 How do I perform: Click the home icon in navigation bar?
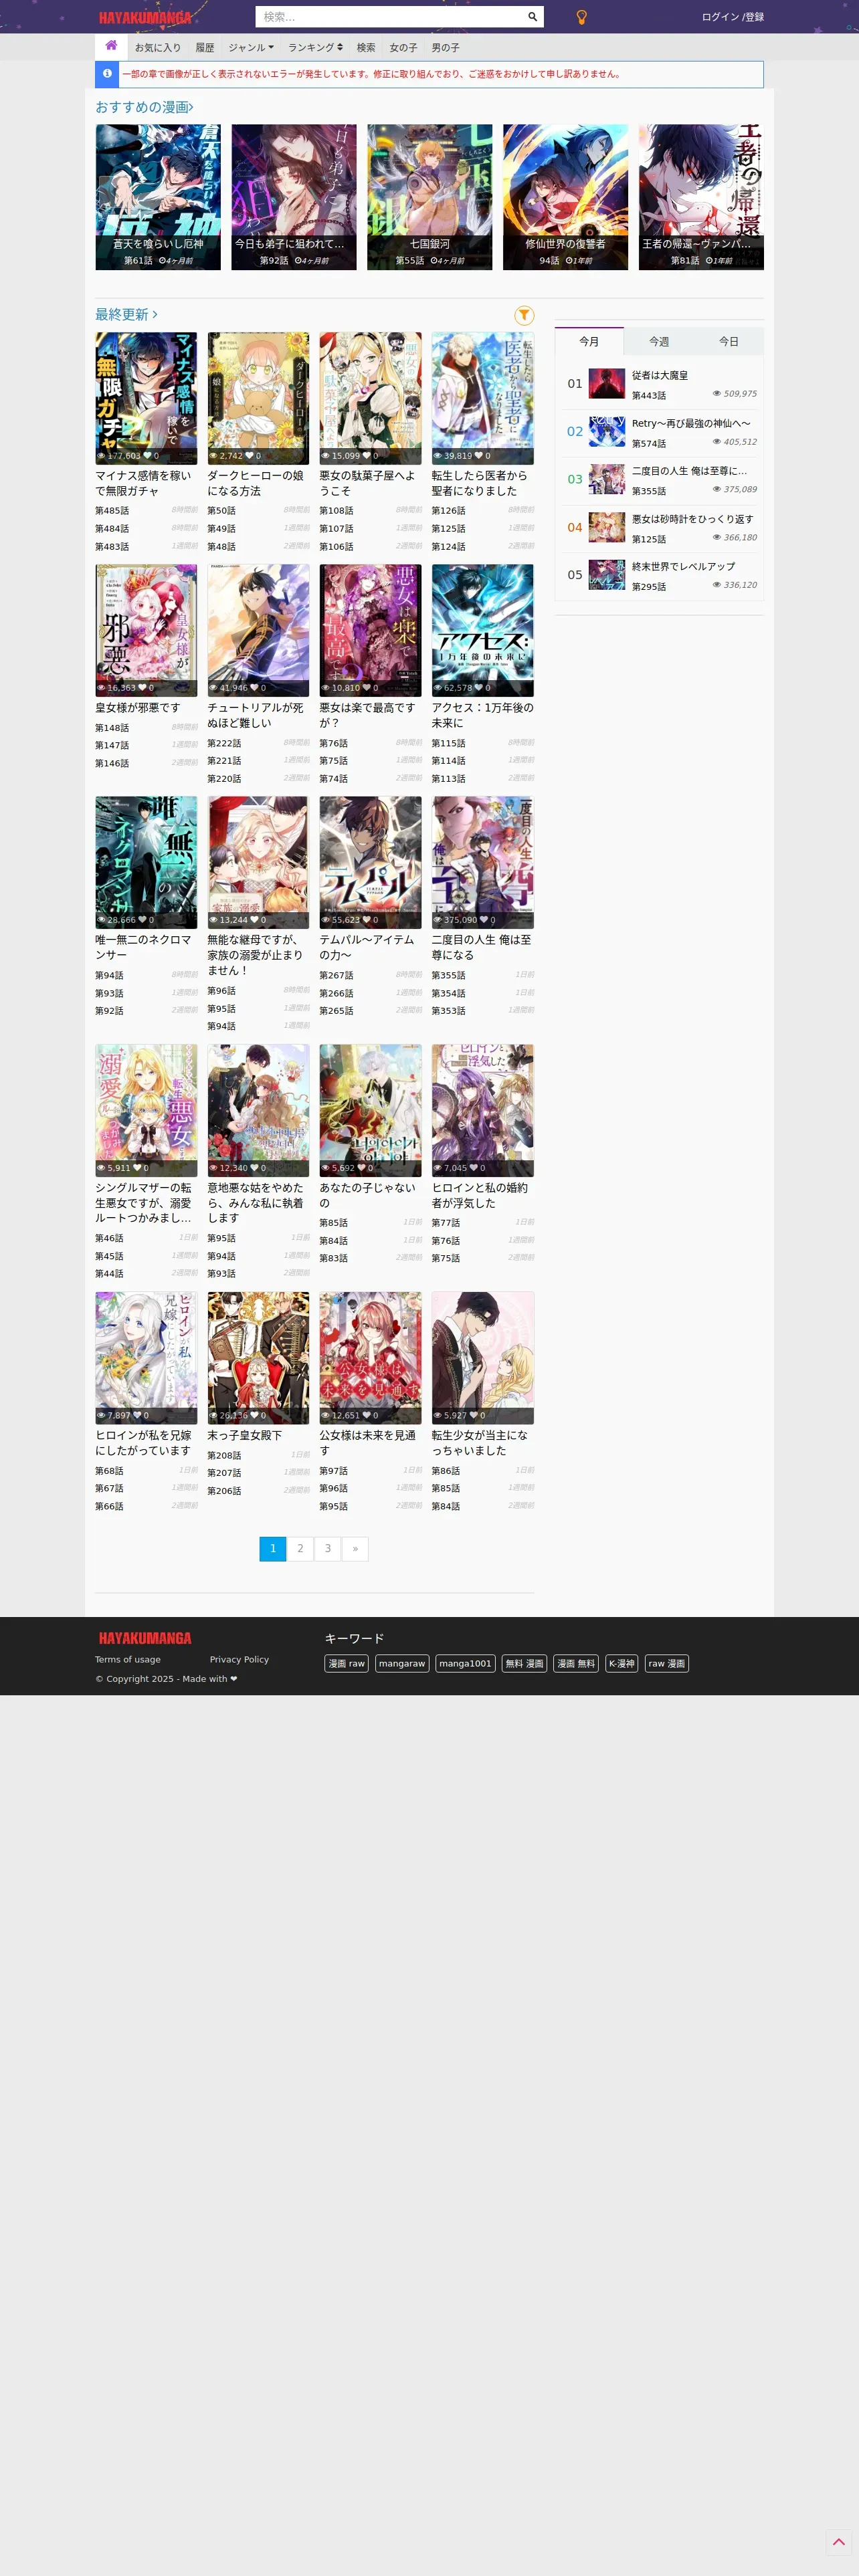pyautogui.click(x=111, y=46)
